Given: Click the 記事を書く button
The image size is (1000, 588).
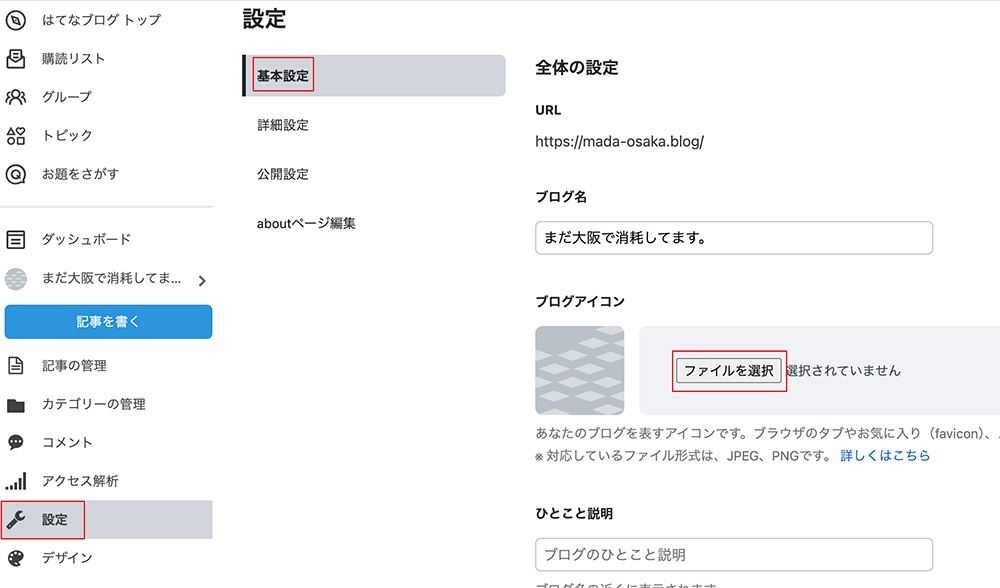Looking at the screenshot, I should click(x=108, y=322).
